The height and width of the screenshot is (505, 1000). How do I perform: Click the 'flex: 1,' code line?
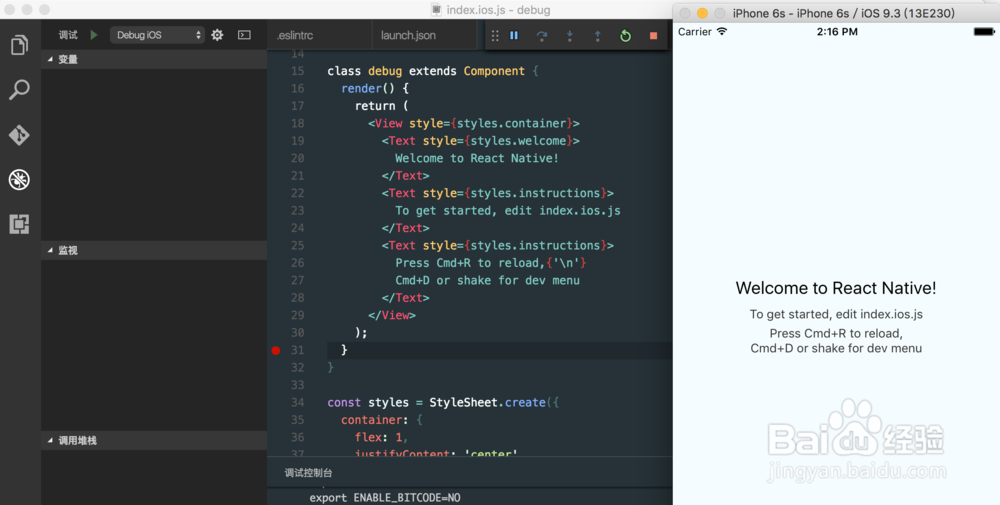(381, 437)
